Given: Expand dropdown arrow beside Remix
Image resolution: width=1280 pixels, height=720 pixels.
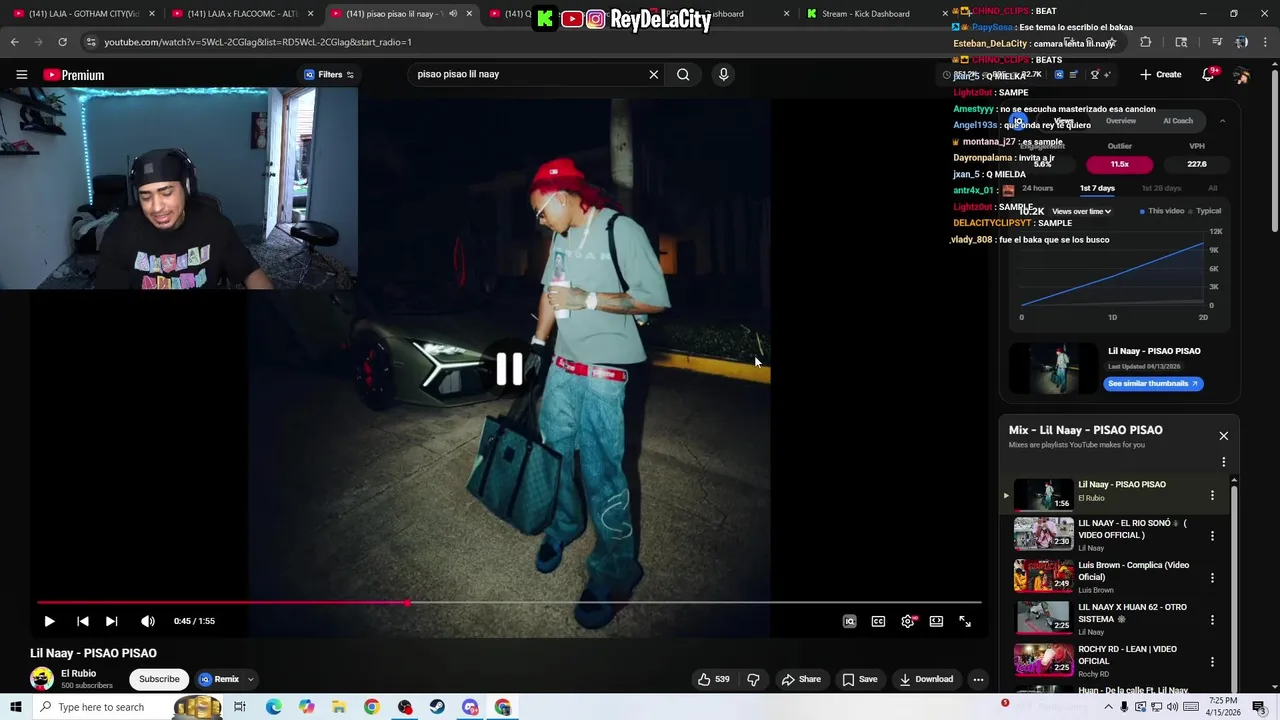Looking at the screenshot, I should pyautogui.click(x=251, y=679).
